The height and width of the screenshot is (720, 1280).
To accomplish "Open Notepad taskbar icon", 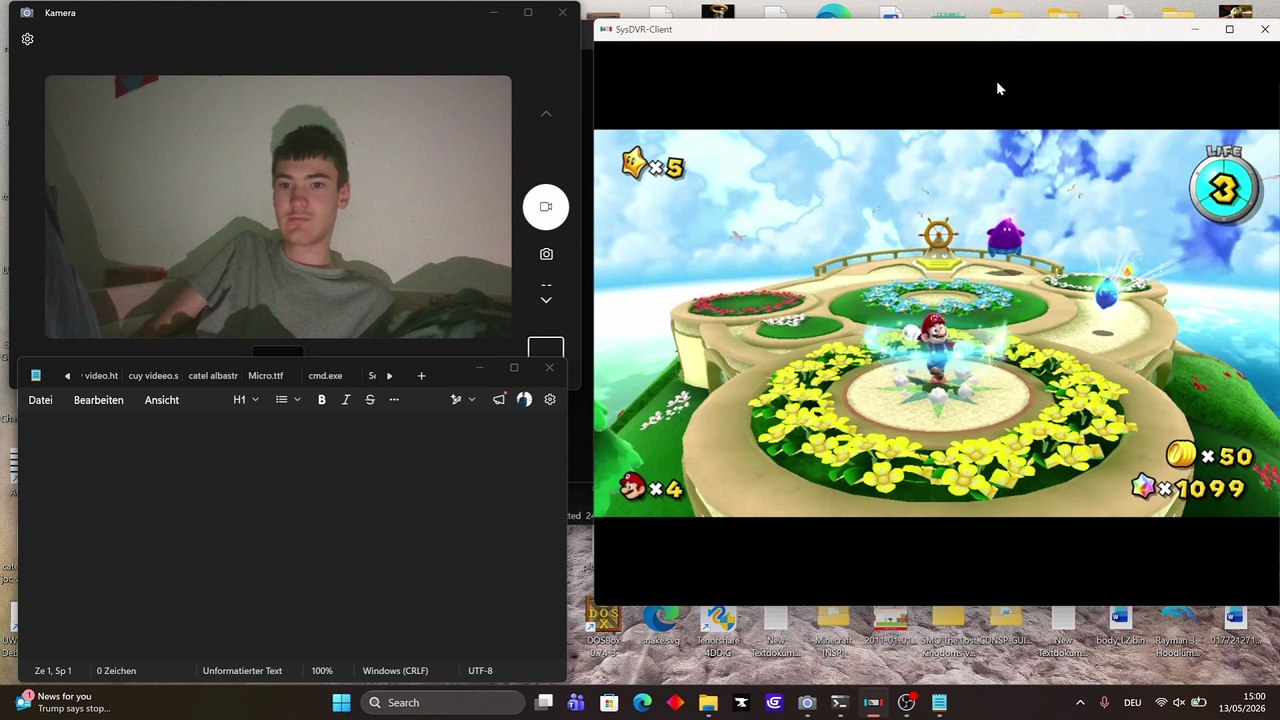I will click(939, 703).
